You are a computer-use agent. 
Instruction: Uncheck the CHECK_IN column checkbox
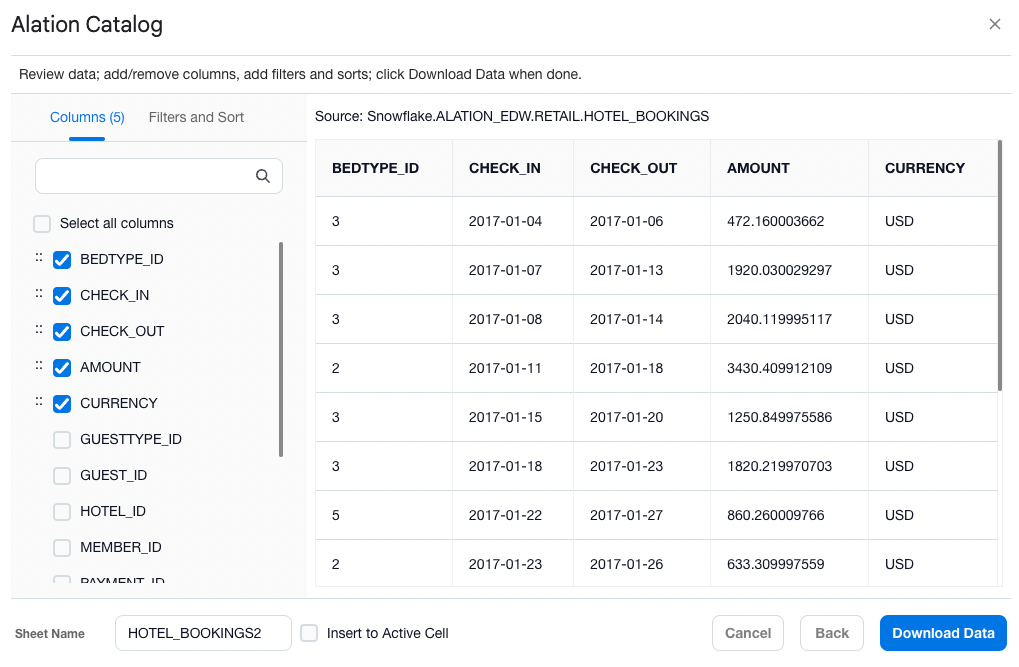tap(62, 296)
